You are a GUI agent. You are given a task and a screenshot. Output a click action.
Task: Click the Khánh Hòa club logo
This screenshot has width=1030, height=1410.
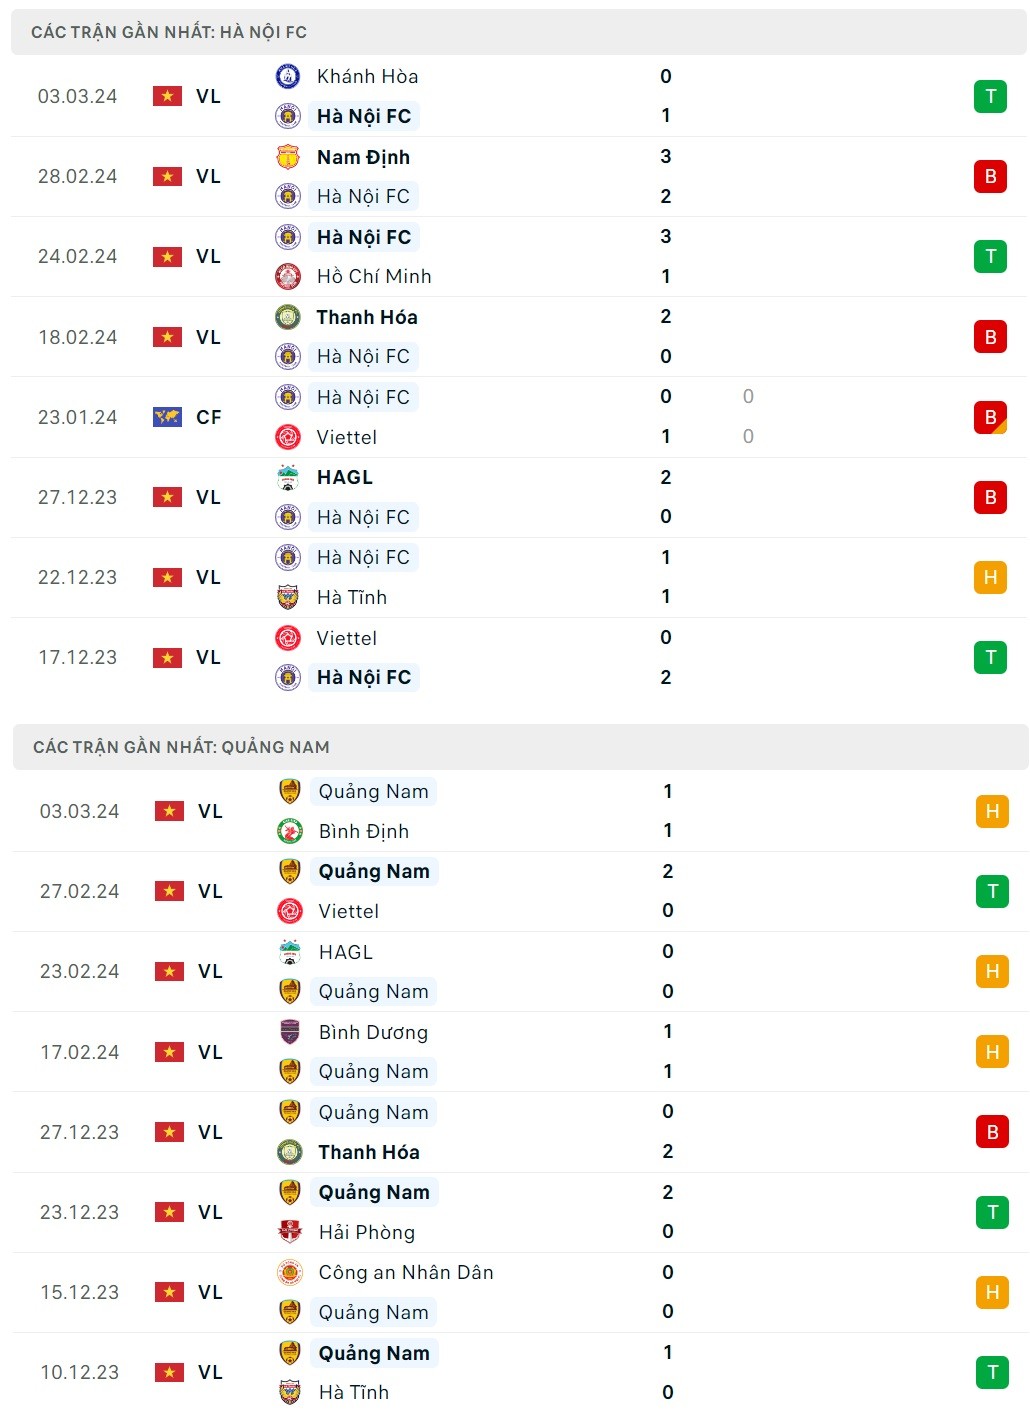(x=288, y=76)
